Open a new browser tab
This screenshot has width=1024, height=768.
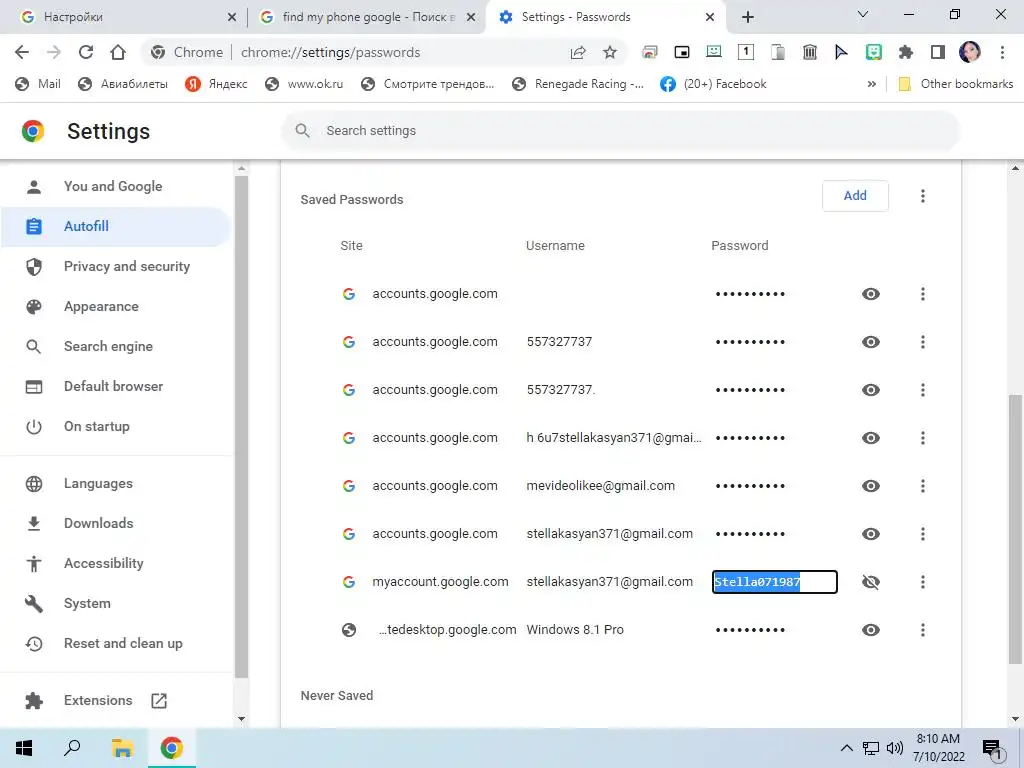pyautogui.click(x=748, y=17)
